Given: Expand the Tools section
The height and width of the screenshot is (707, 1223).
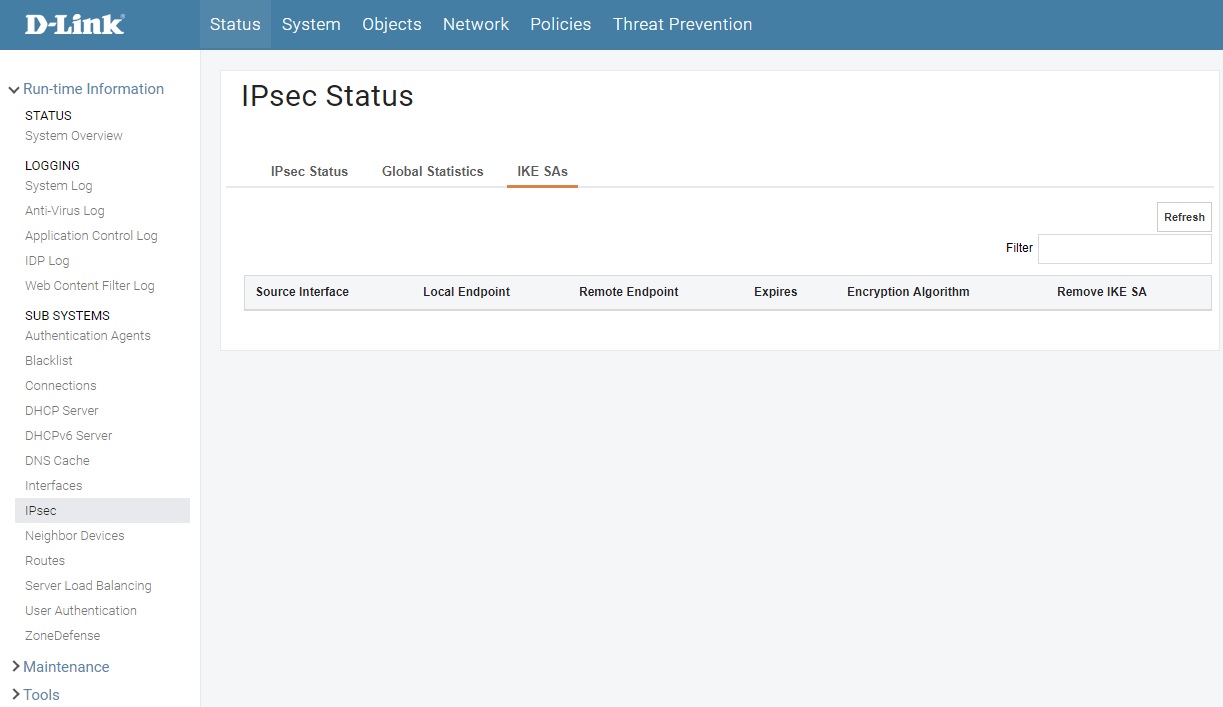Looking at the screenshot, I should pyautogui.click(x=41, y=695).
